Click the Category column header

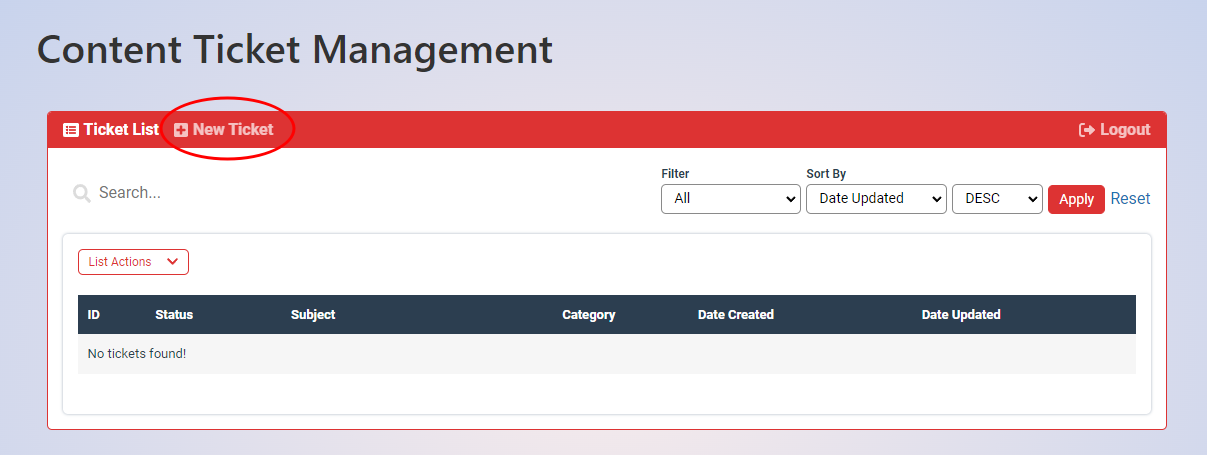click(x=588, y=315)
